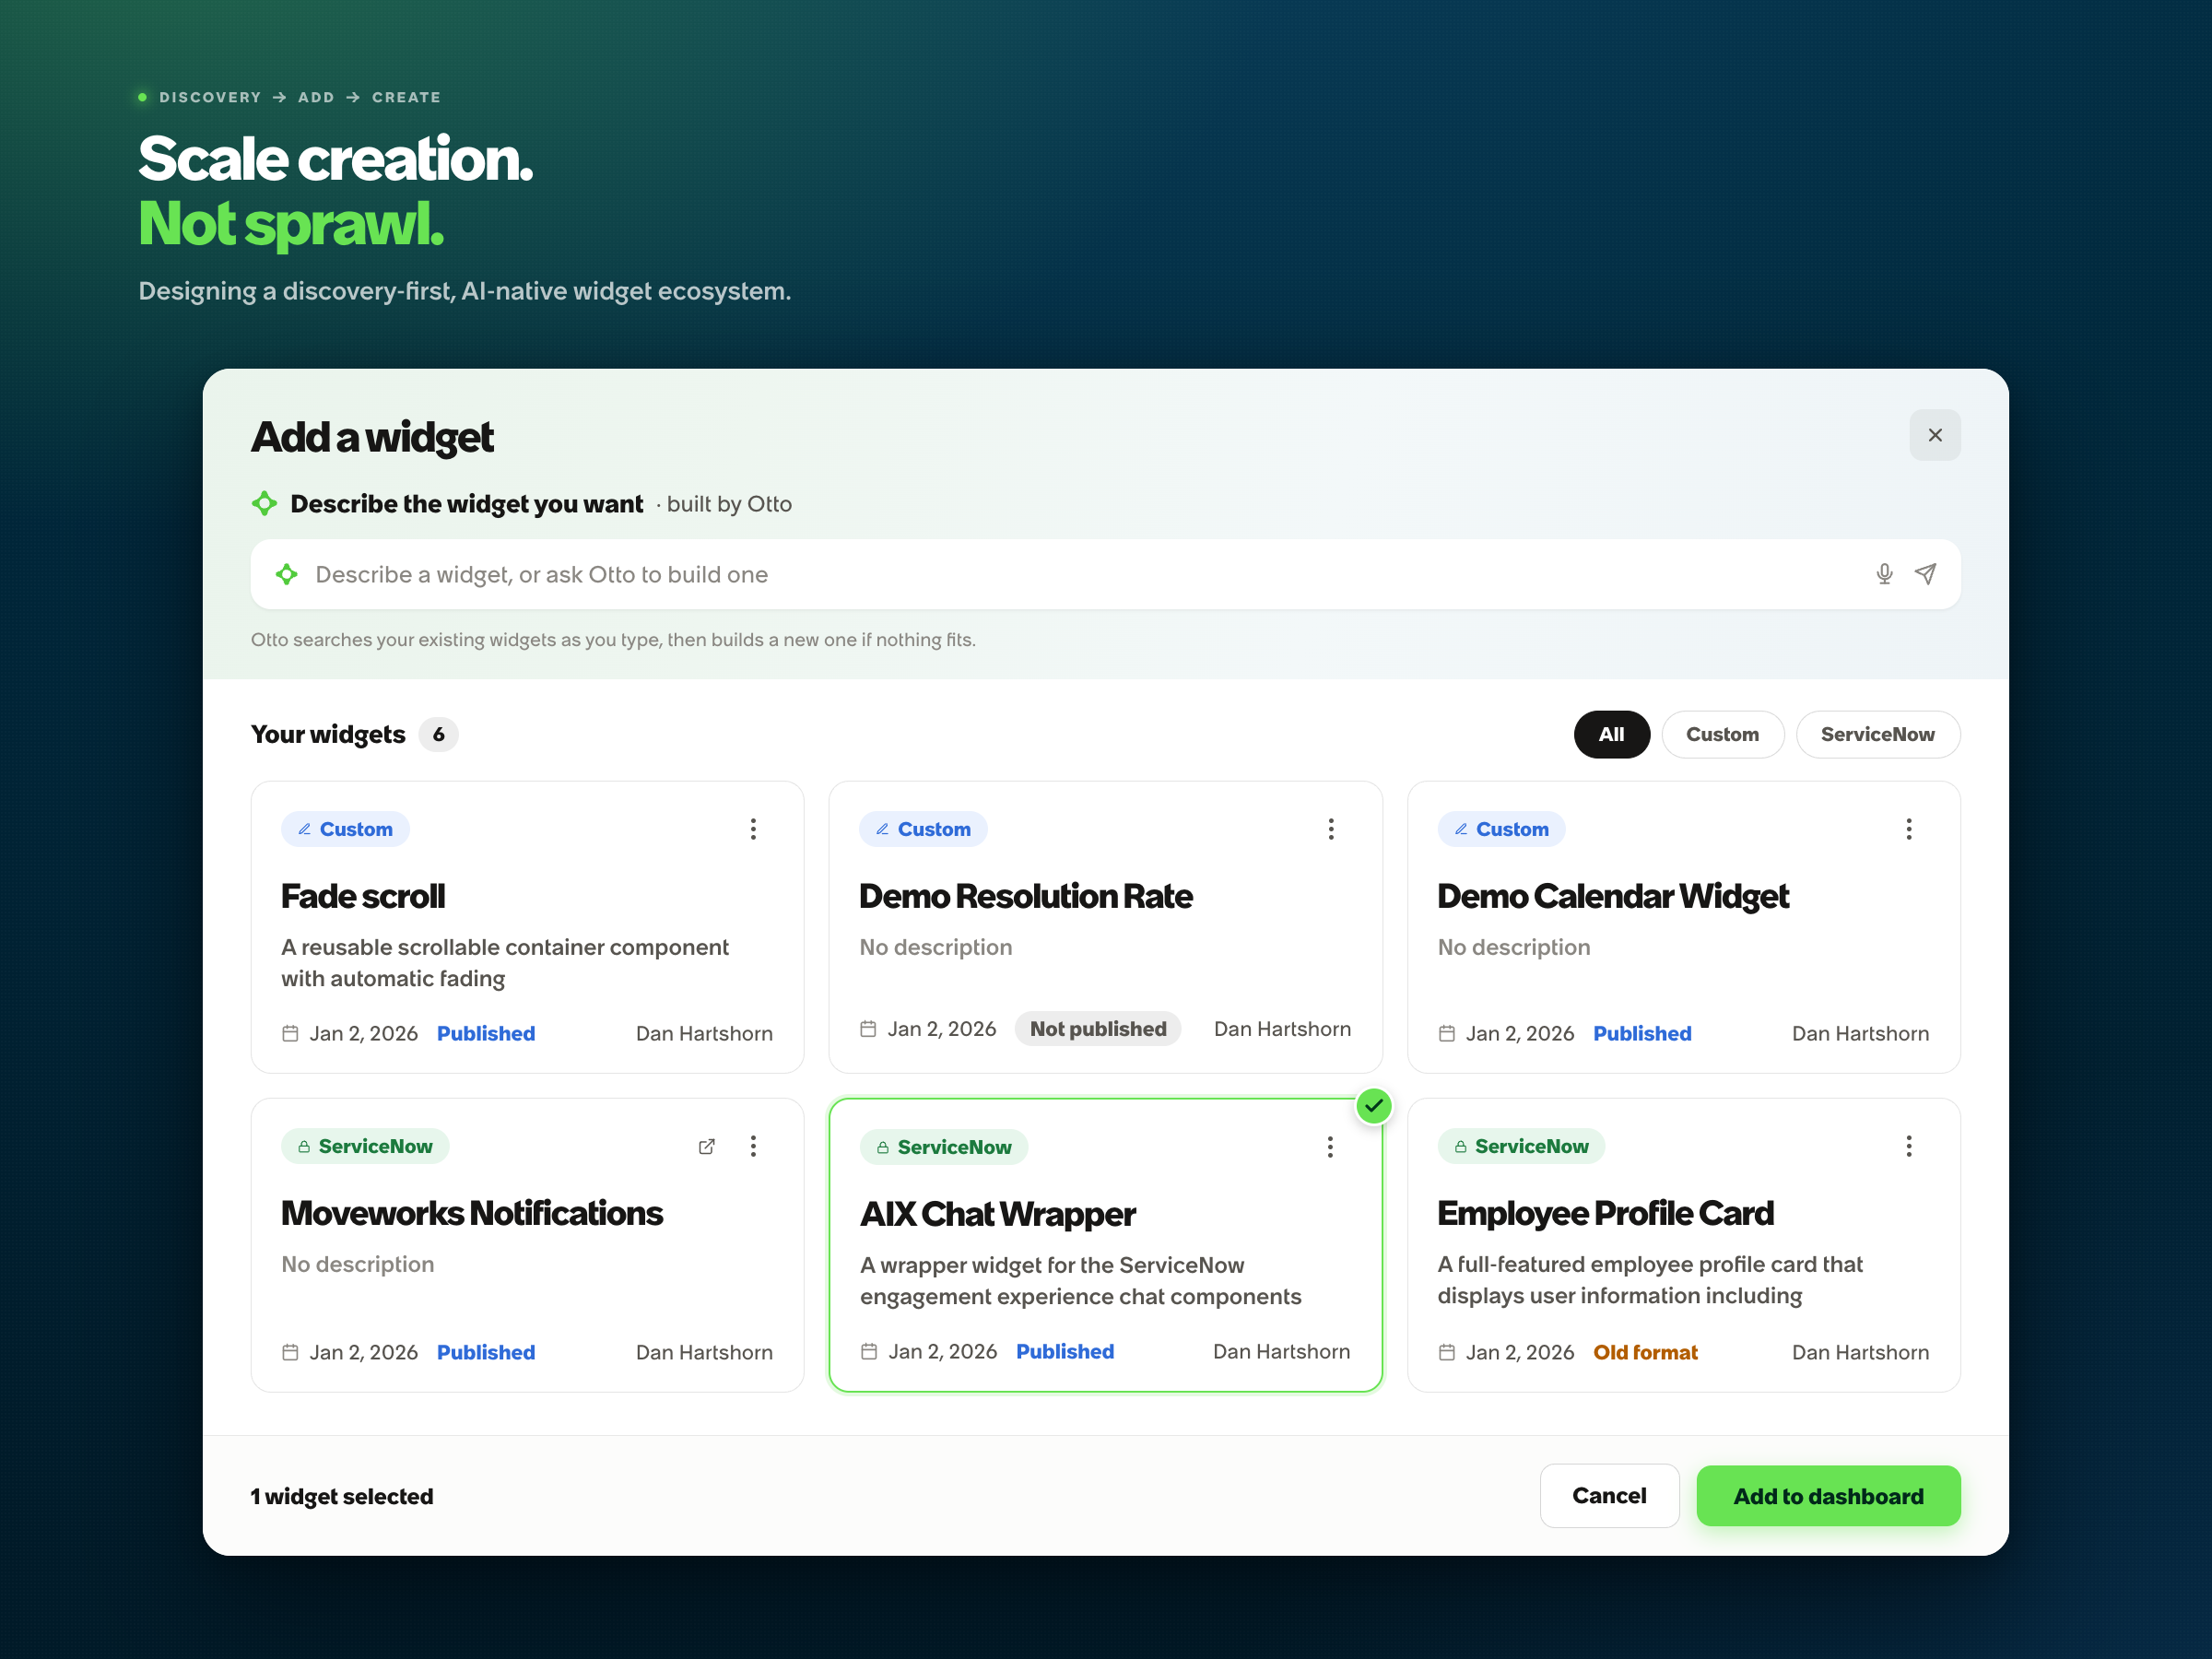Select the Moveworks Notifications widget title
The image size is (2212, 1659).
[472, 1213]
